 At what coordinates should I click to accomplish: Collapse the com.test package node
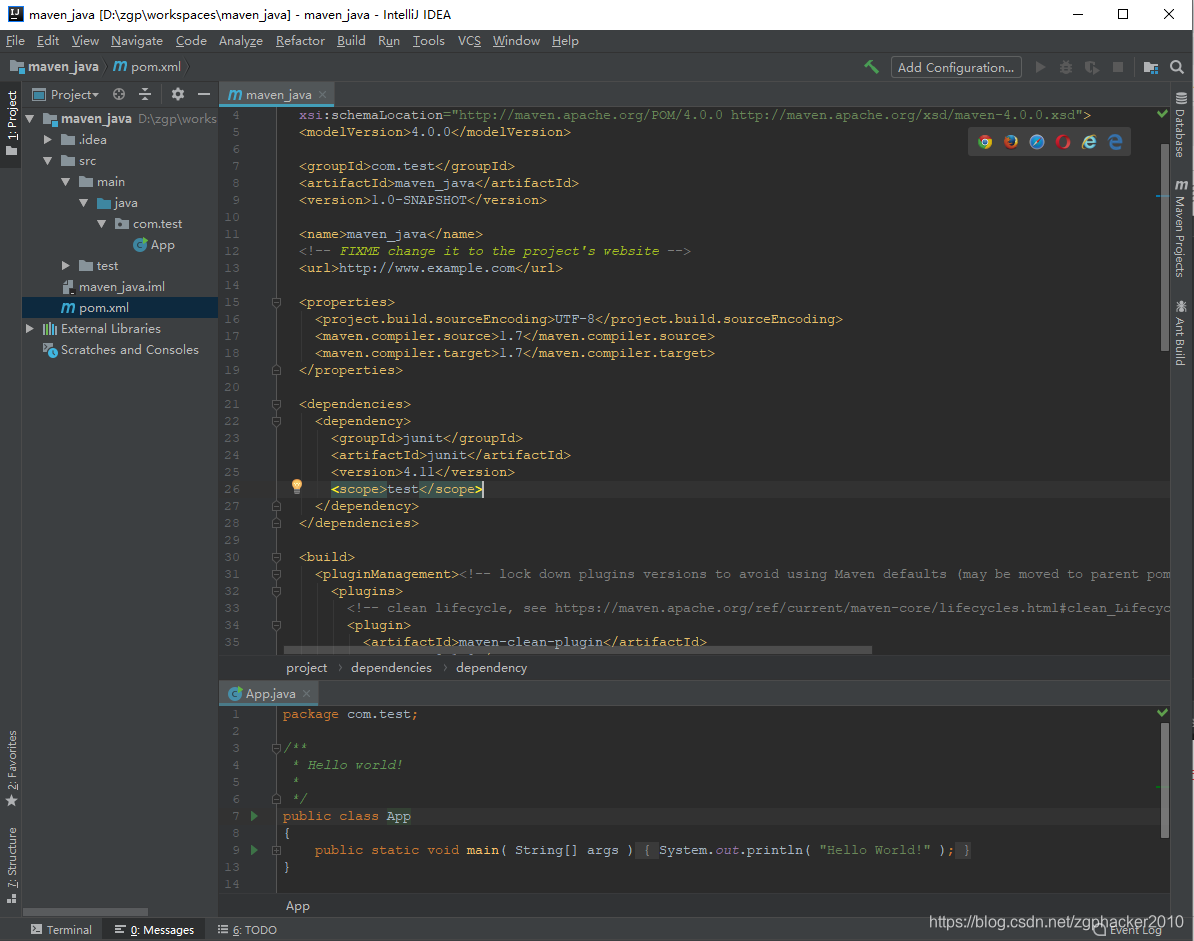[x=101, y=224]
